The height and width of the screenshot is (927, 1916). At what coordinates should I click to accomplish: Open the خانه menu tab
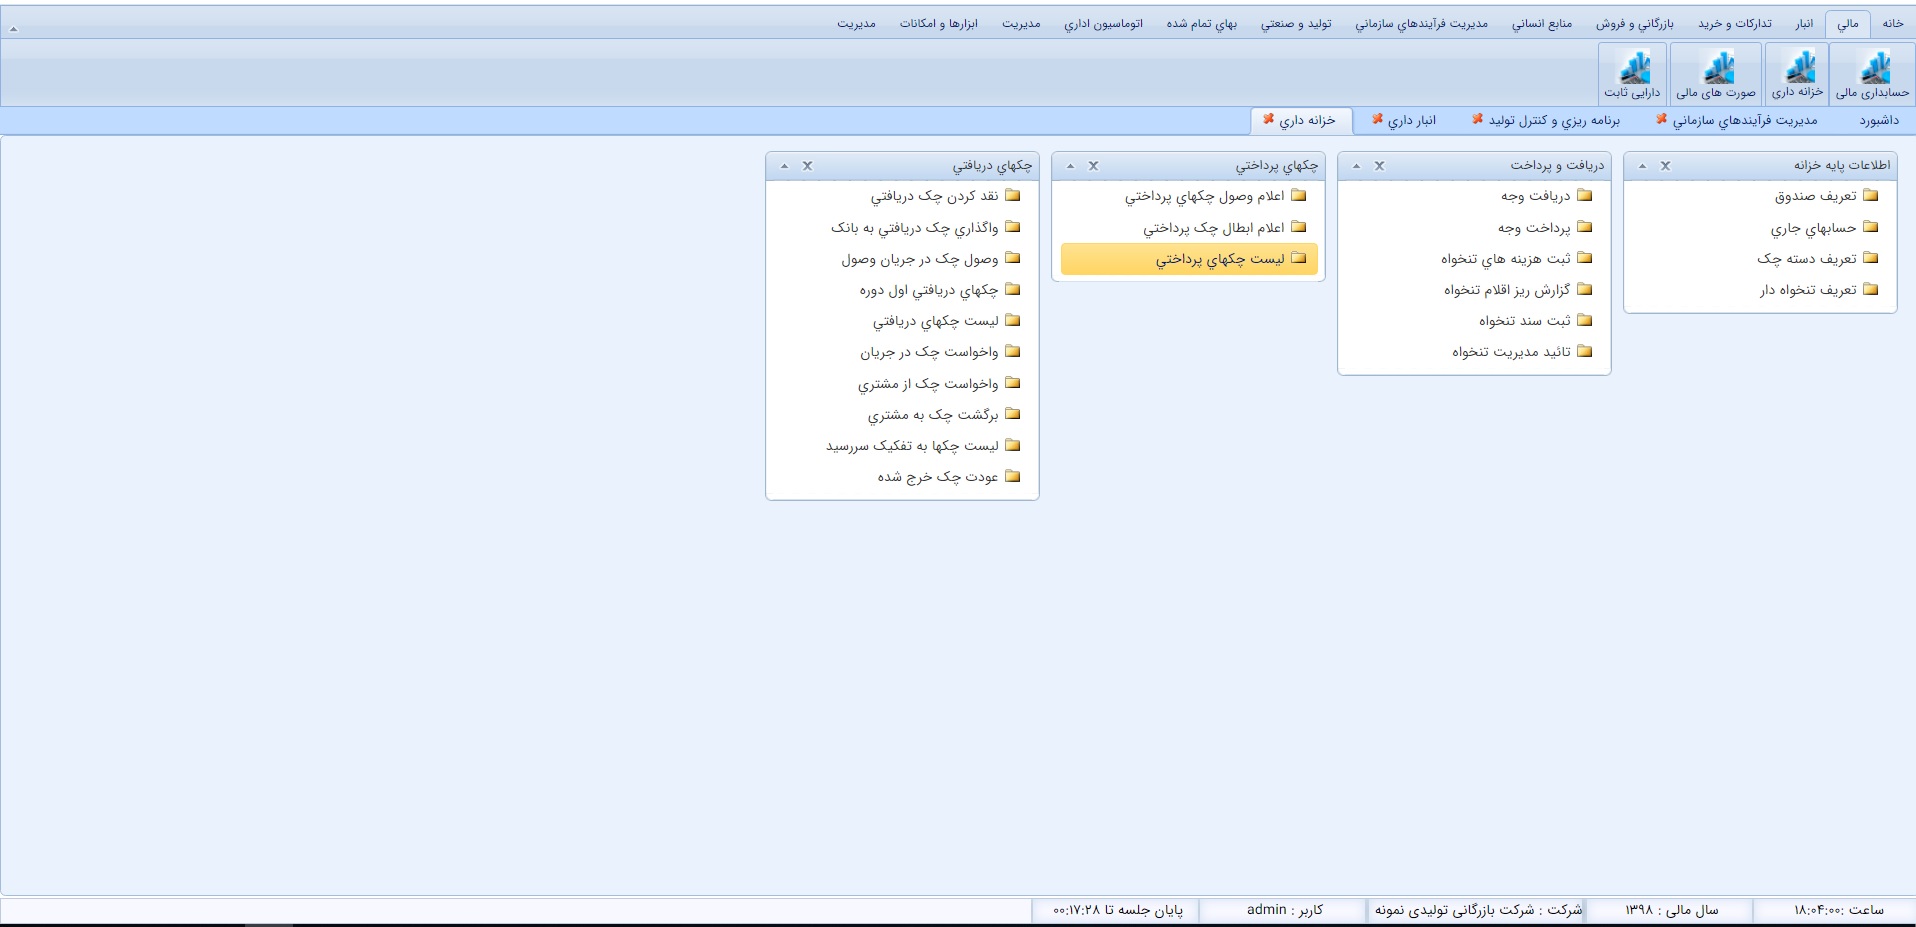[x=1893, y=24]
